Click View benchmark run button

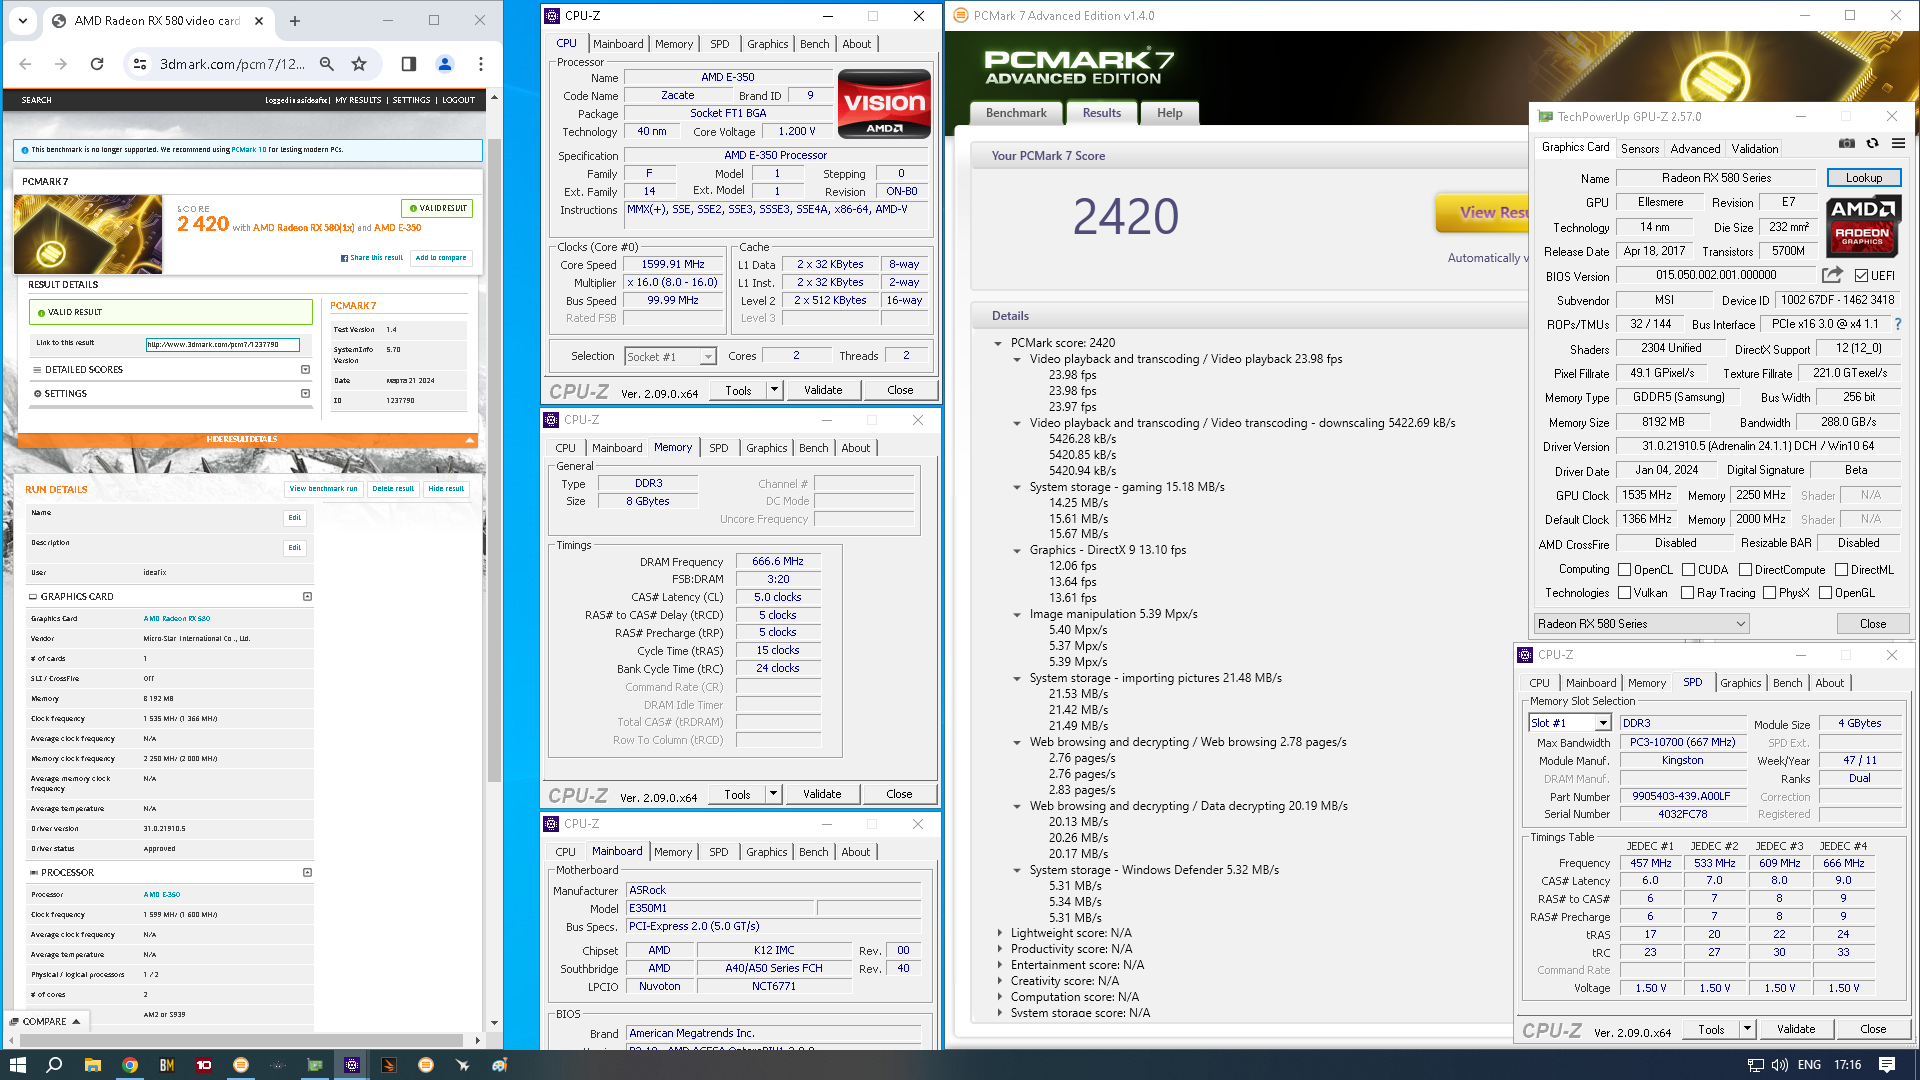pos(323,489)
